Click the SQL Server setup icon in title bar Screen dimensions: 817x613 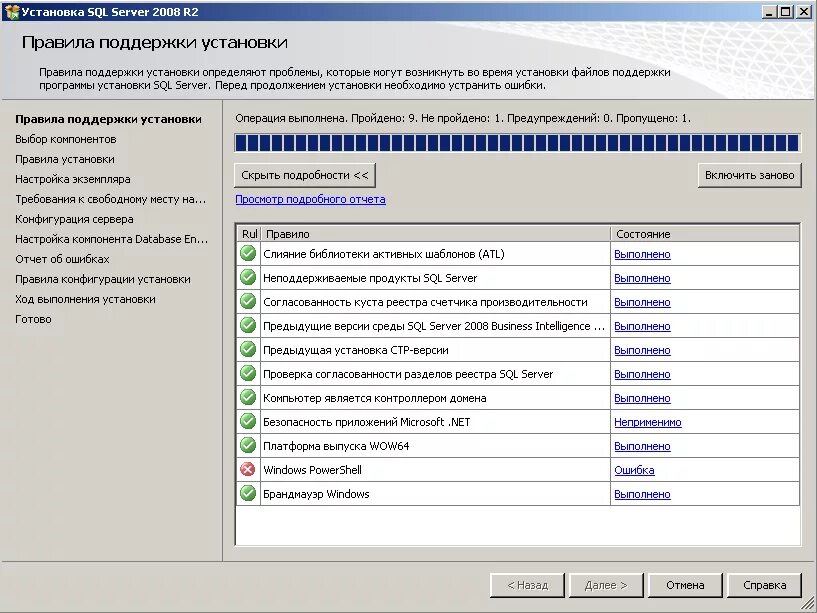tap(11, 11)
